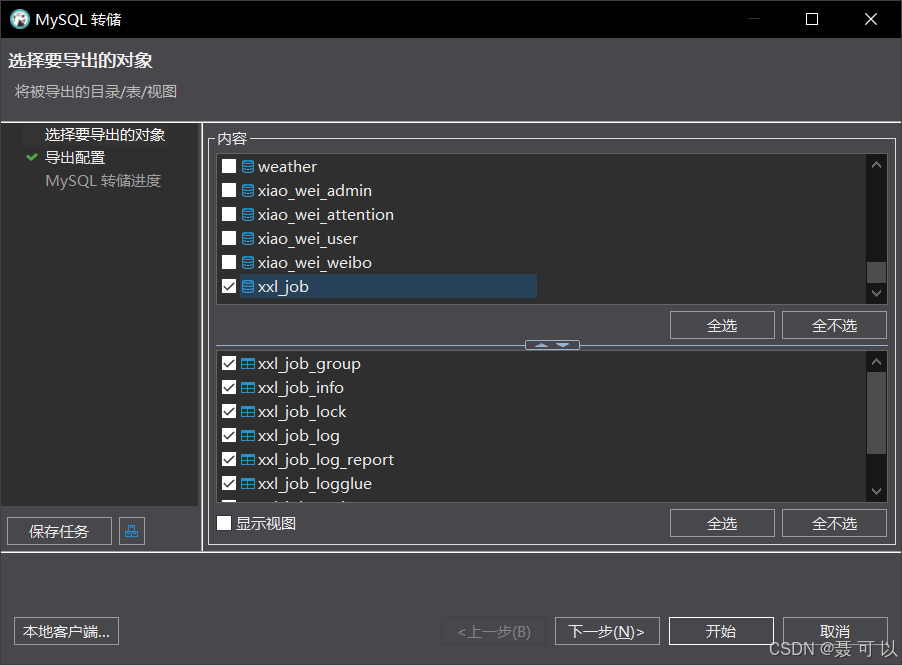Image resolution: width=902 pixels, height=665 pixels.
Task: Go to 导出配置 wizard step
Action: pyautogui.click(x=75, y=158)
